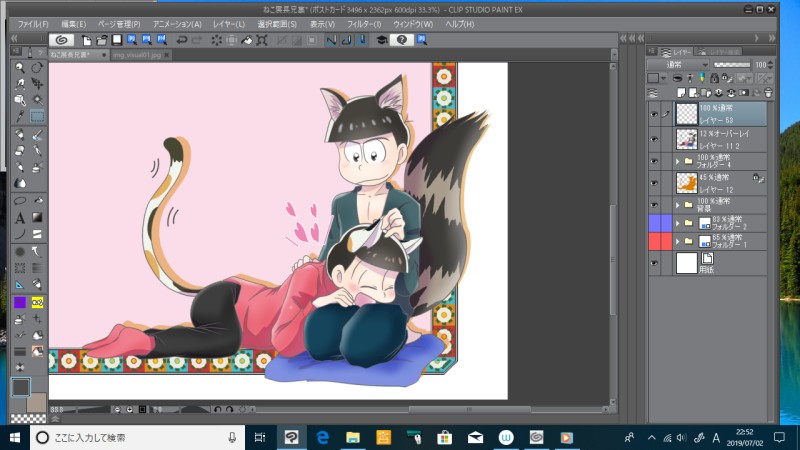Viewport: 800px width, 450px height.
Task: Select the レイヤー 12 orange thumbnail
Action: [687, 183]
